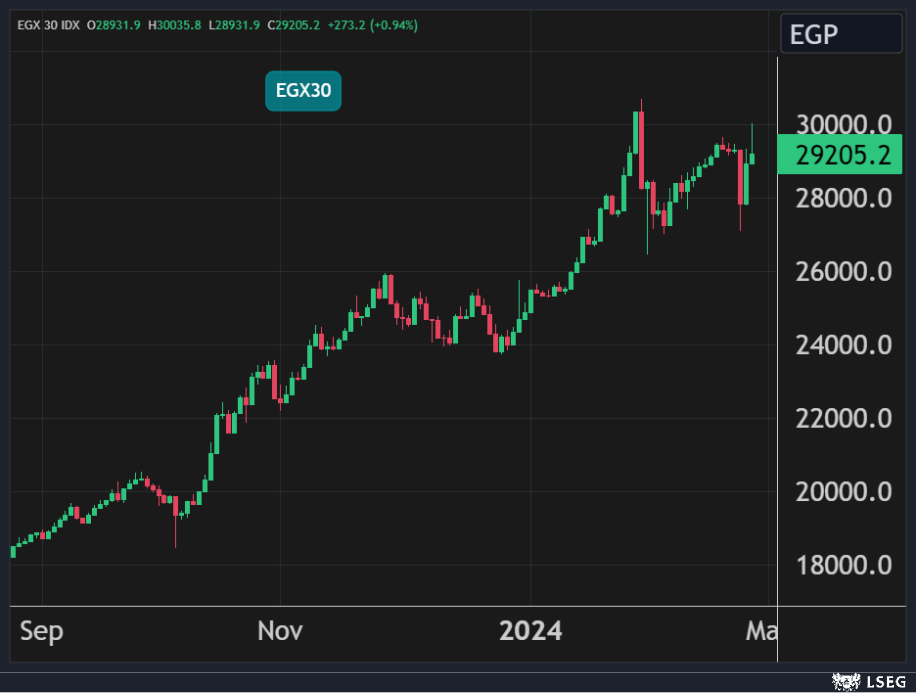Click the 30000.0 price axis label
Image resolution: width=916 pixels, height=693 pixels.
tap(843, 125)
